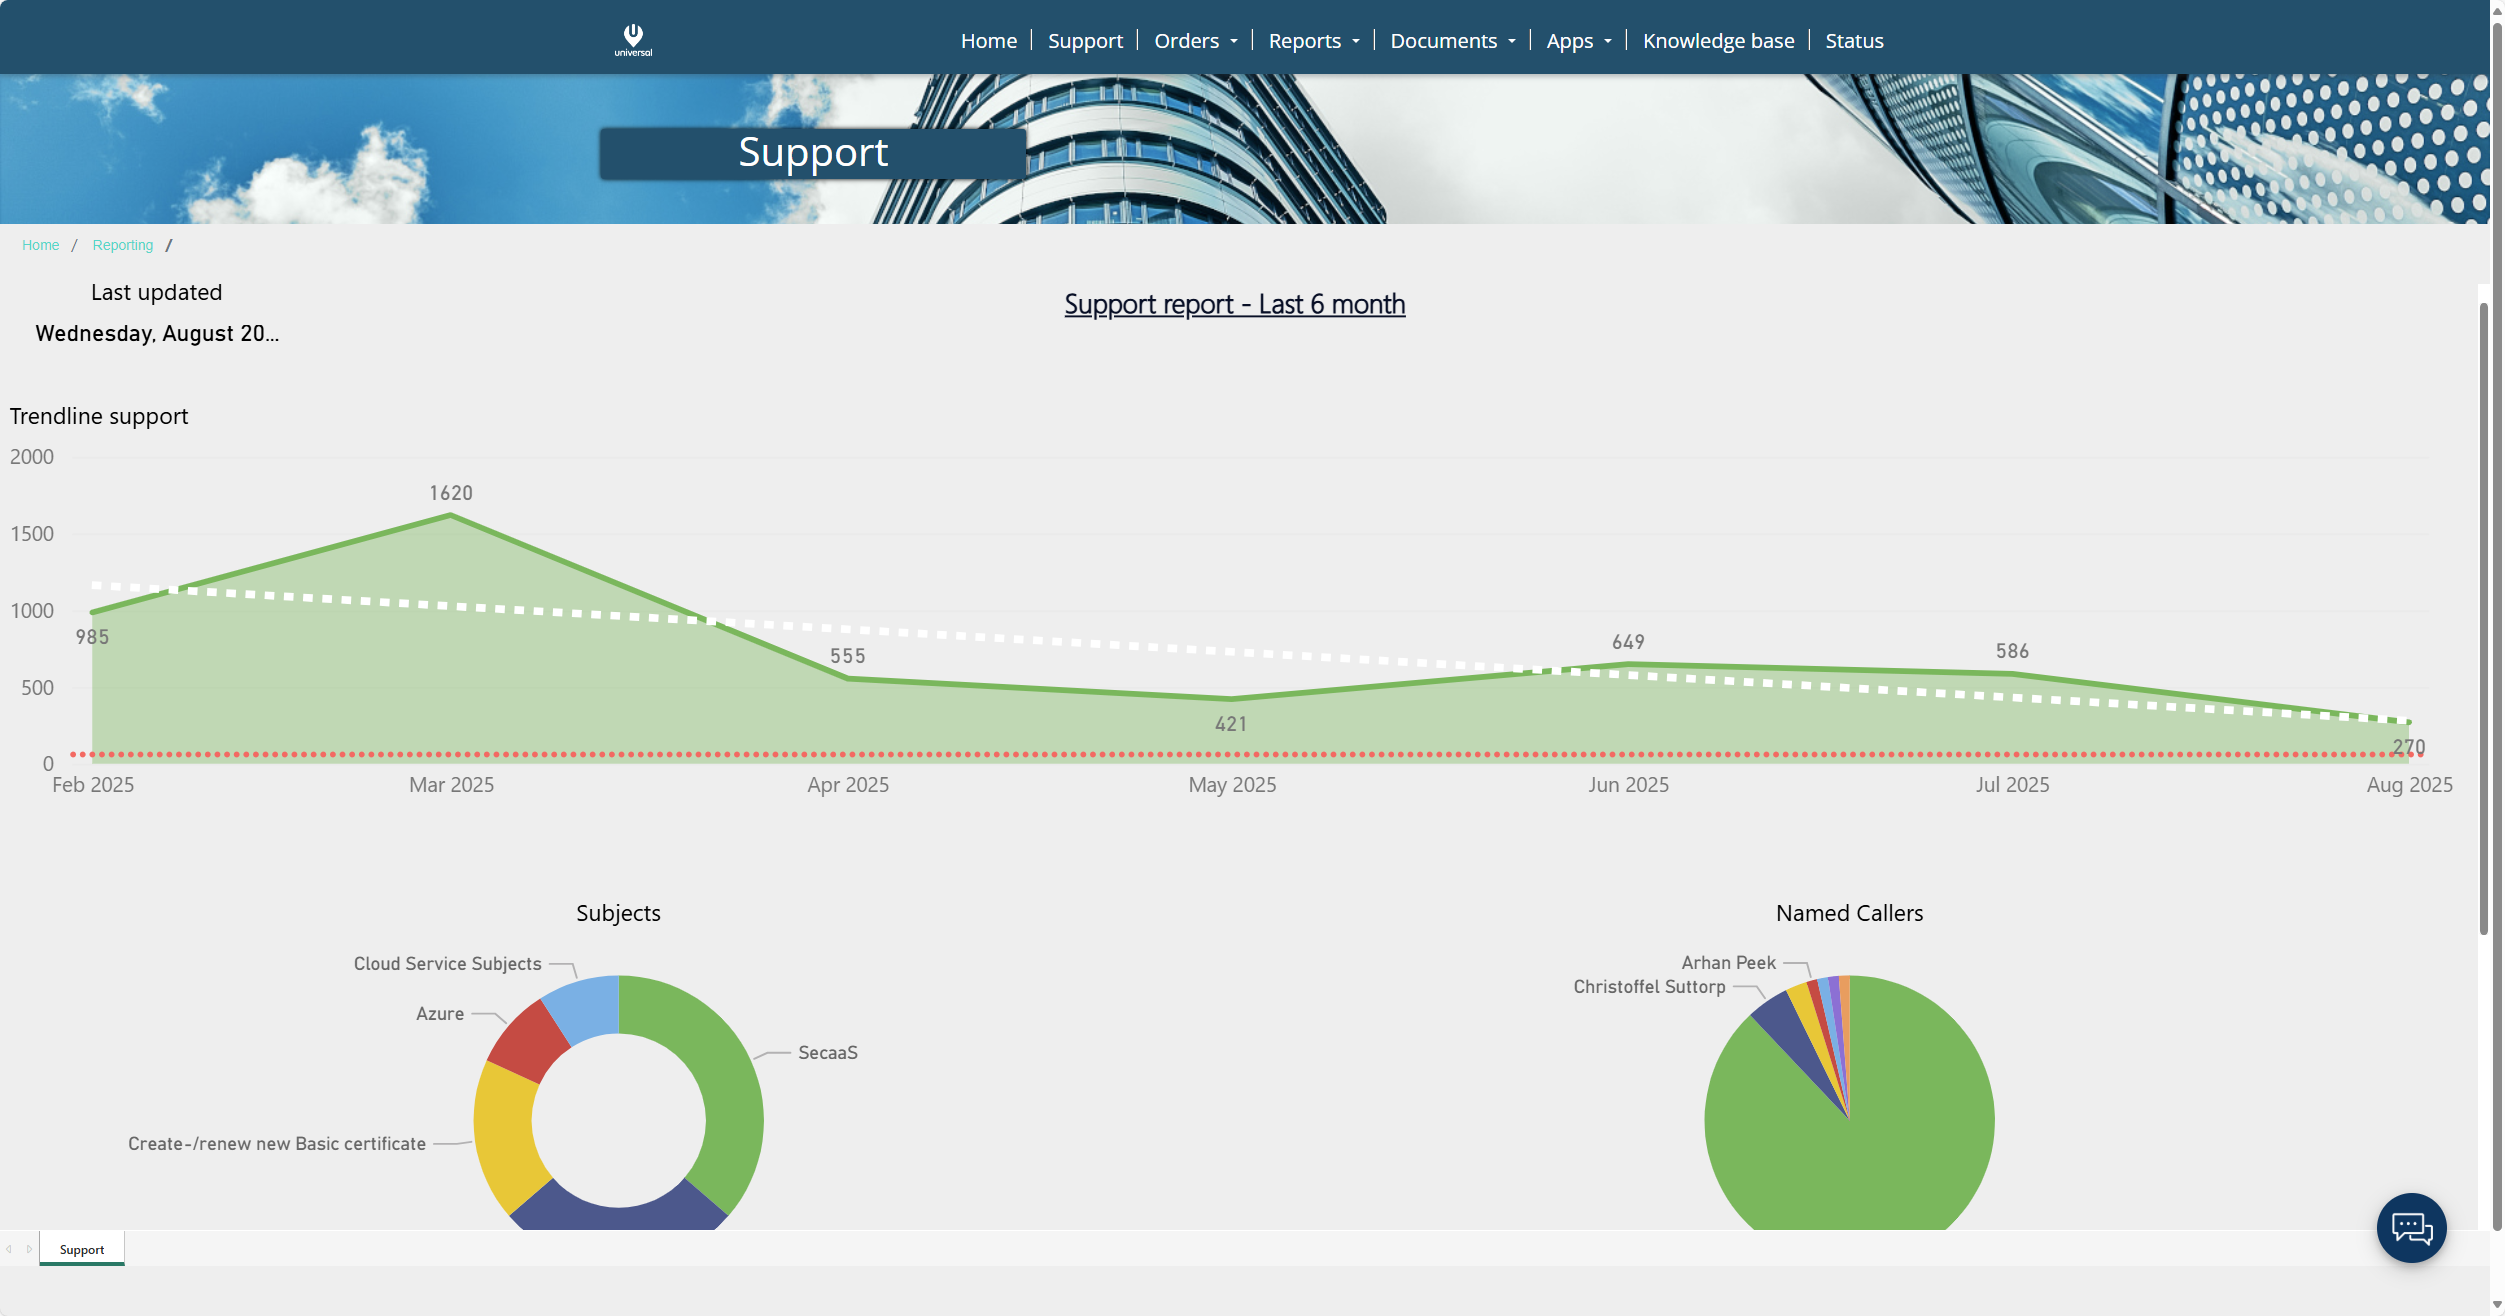Click the Home breadcrumb link

pyautogui.click(x=40, y=245)
